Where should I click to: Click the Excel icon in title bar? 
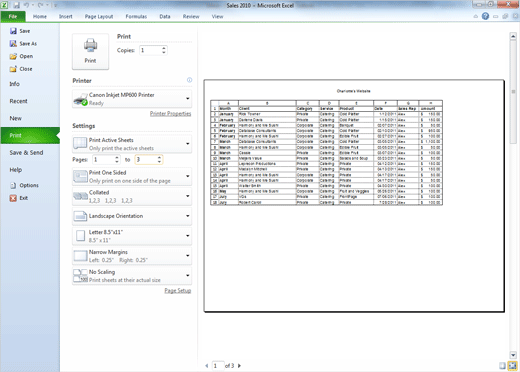[5, 5]
